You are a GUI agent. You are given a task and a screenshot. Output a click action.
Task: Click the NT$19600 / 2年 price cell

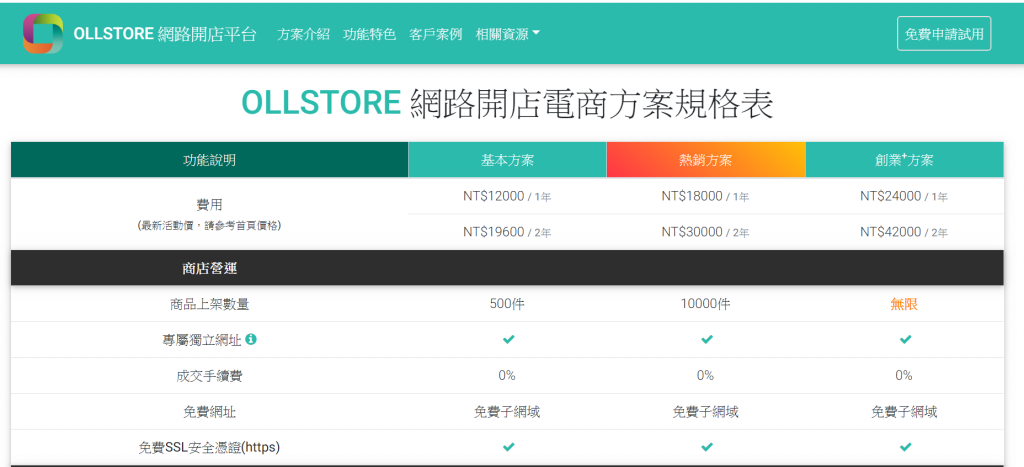tap(507, 232)
